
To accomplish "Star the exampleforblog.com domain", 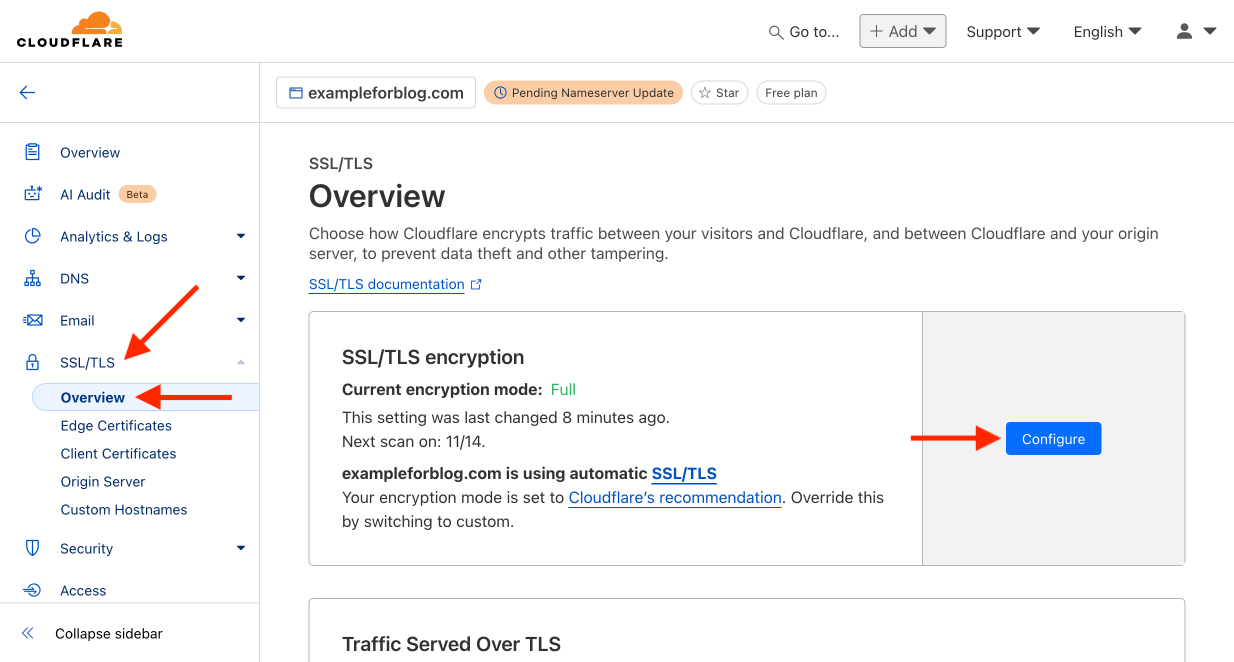I will [x=719, y=93].
